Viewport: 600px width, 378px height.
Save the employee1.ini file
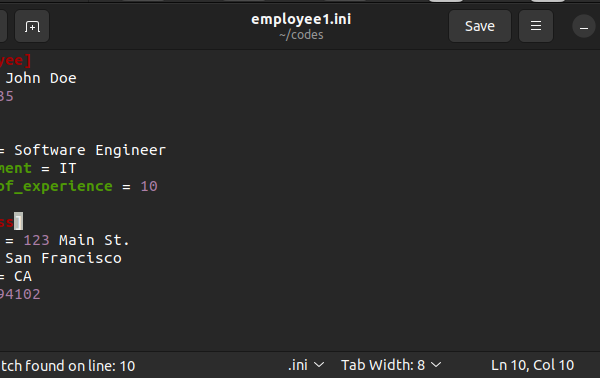pyautogui.click(x=480, y=26)
